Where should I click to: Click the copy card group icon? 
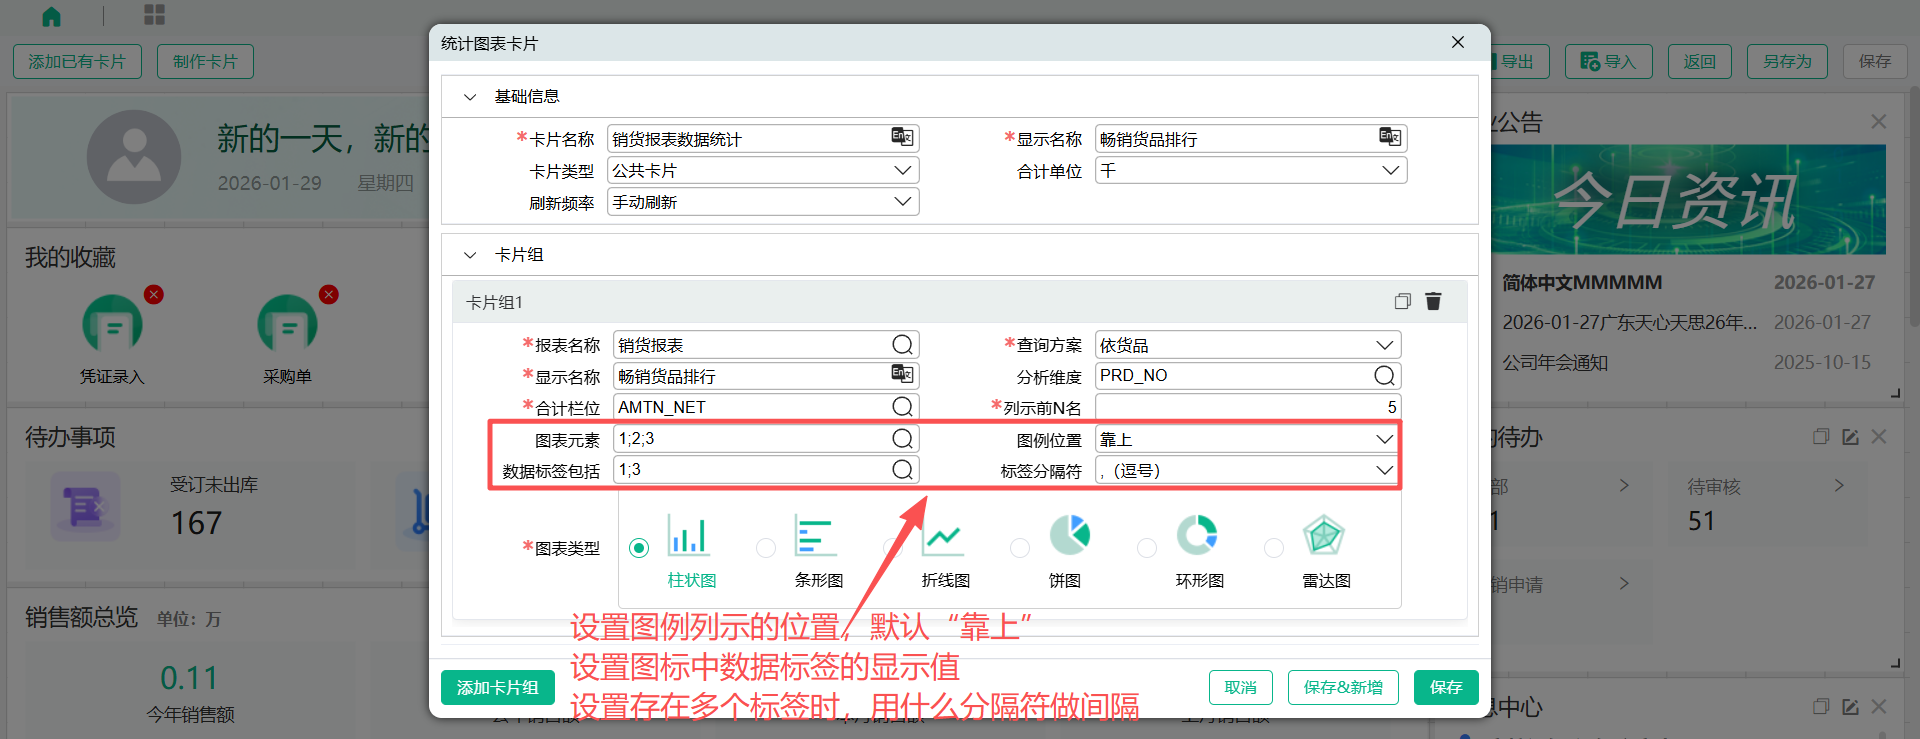[x=1402, y=301]
